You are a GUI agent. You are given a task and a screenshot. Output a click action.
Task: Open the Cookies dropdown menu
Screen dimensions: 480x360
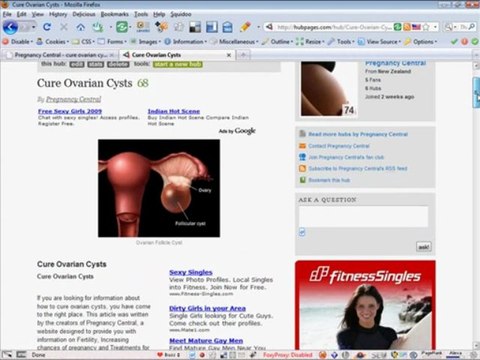53,42
